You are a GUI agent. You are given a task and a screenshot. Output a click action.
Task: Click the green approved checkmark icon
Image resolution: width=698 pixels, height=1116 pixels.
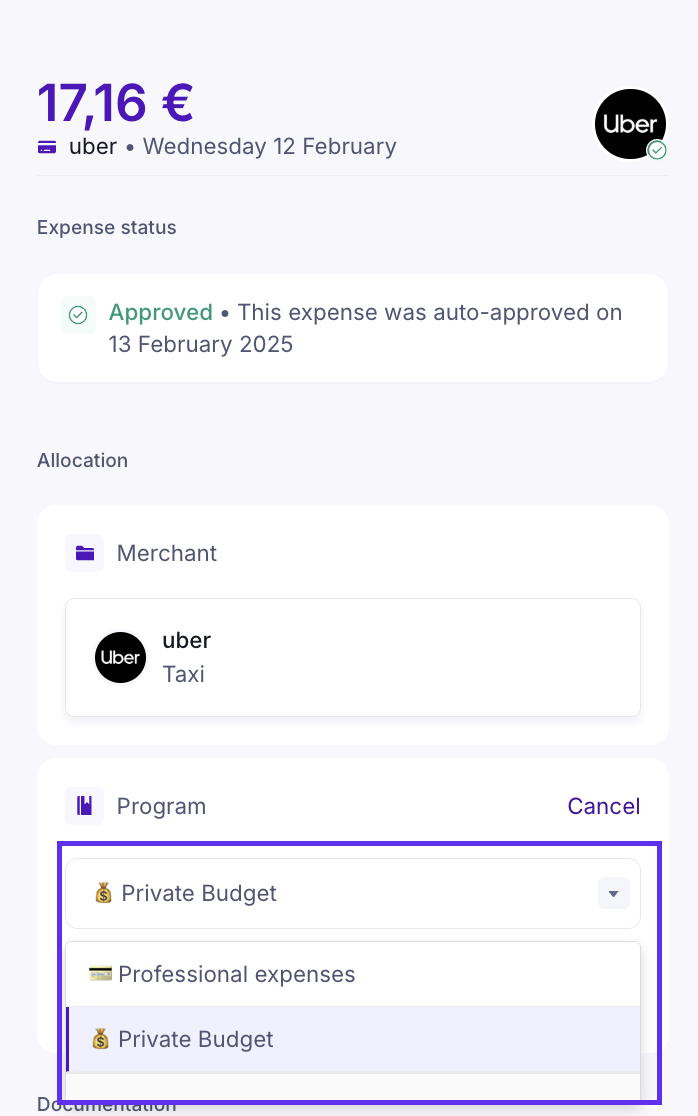point(78,315)
